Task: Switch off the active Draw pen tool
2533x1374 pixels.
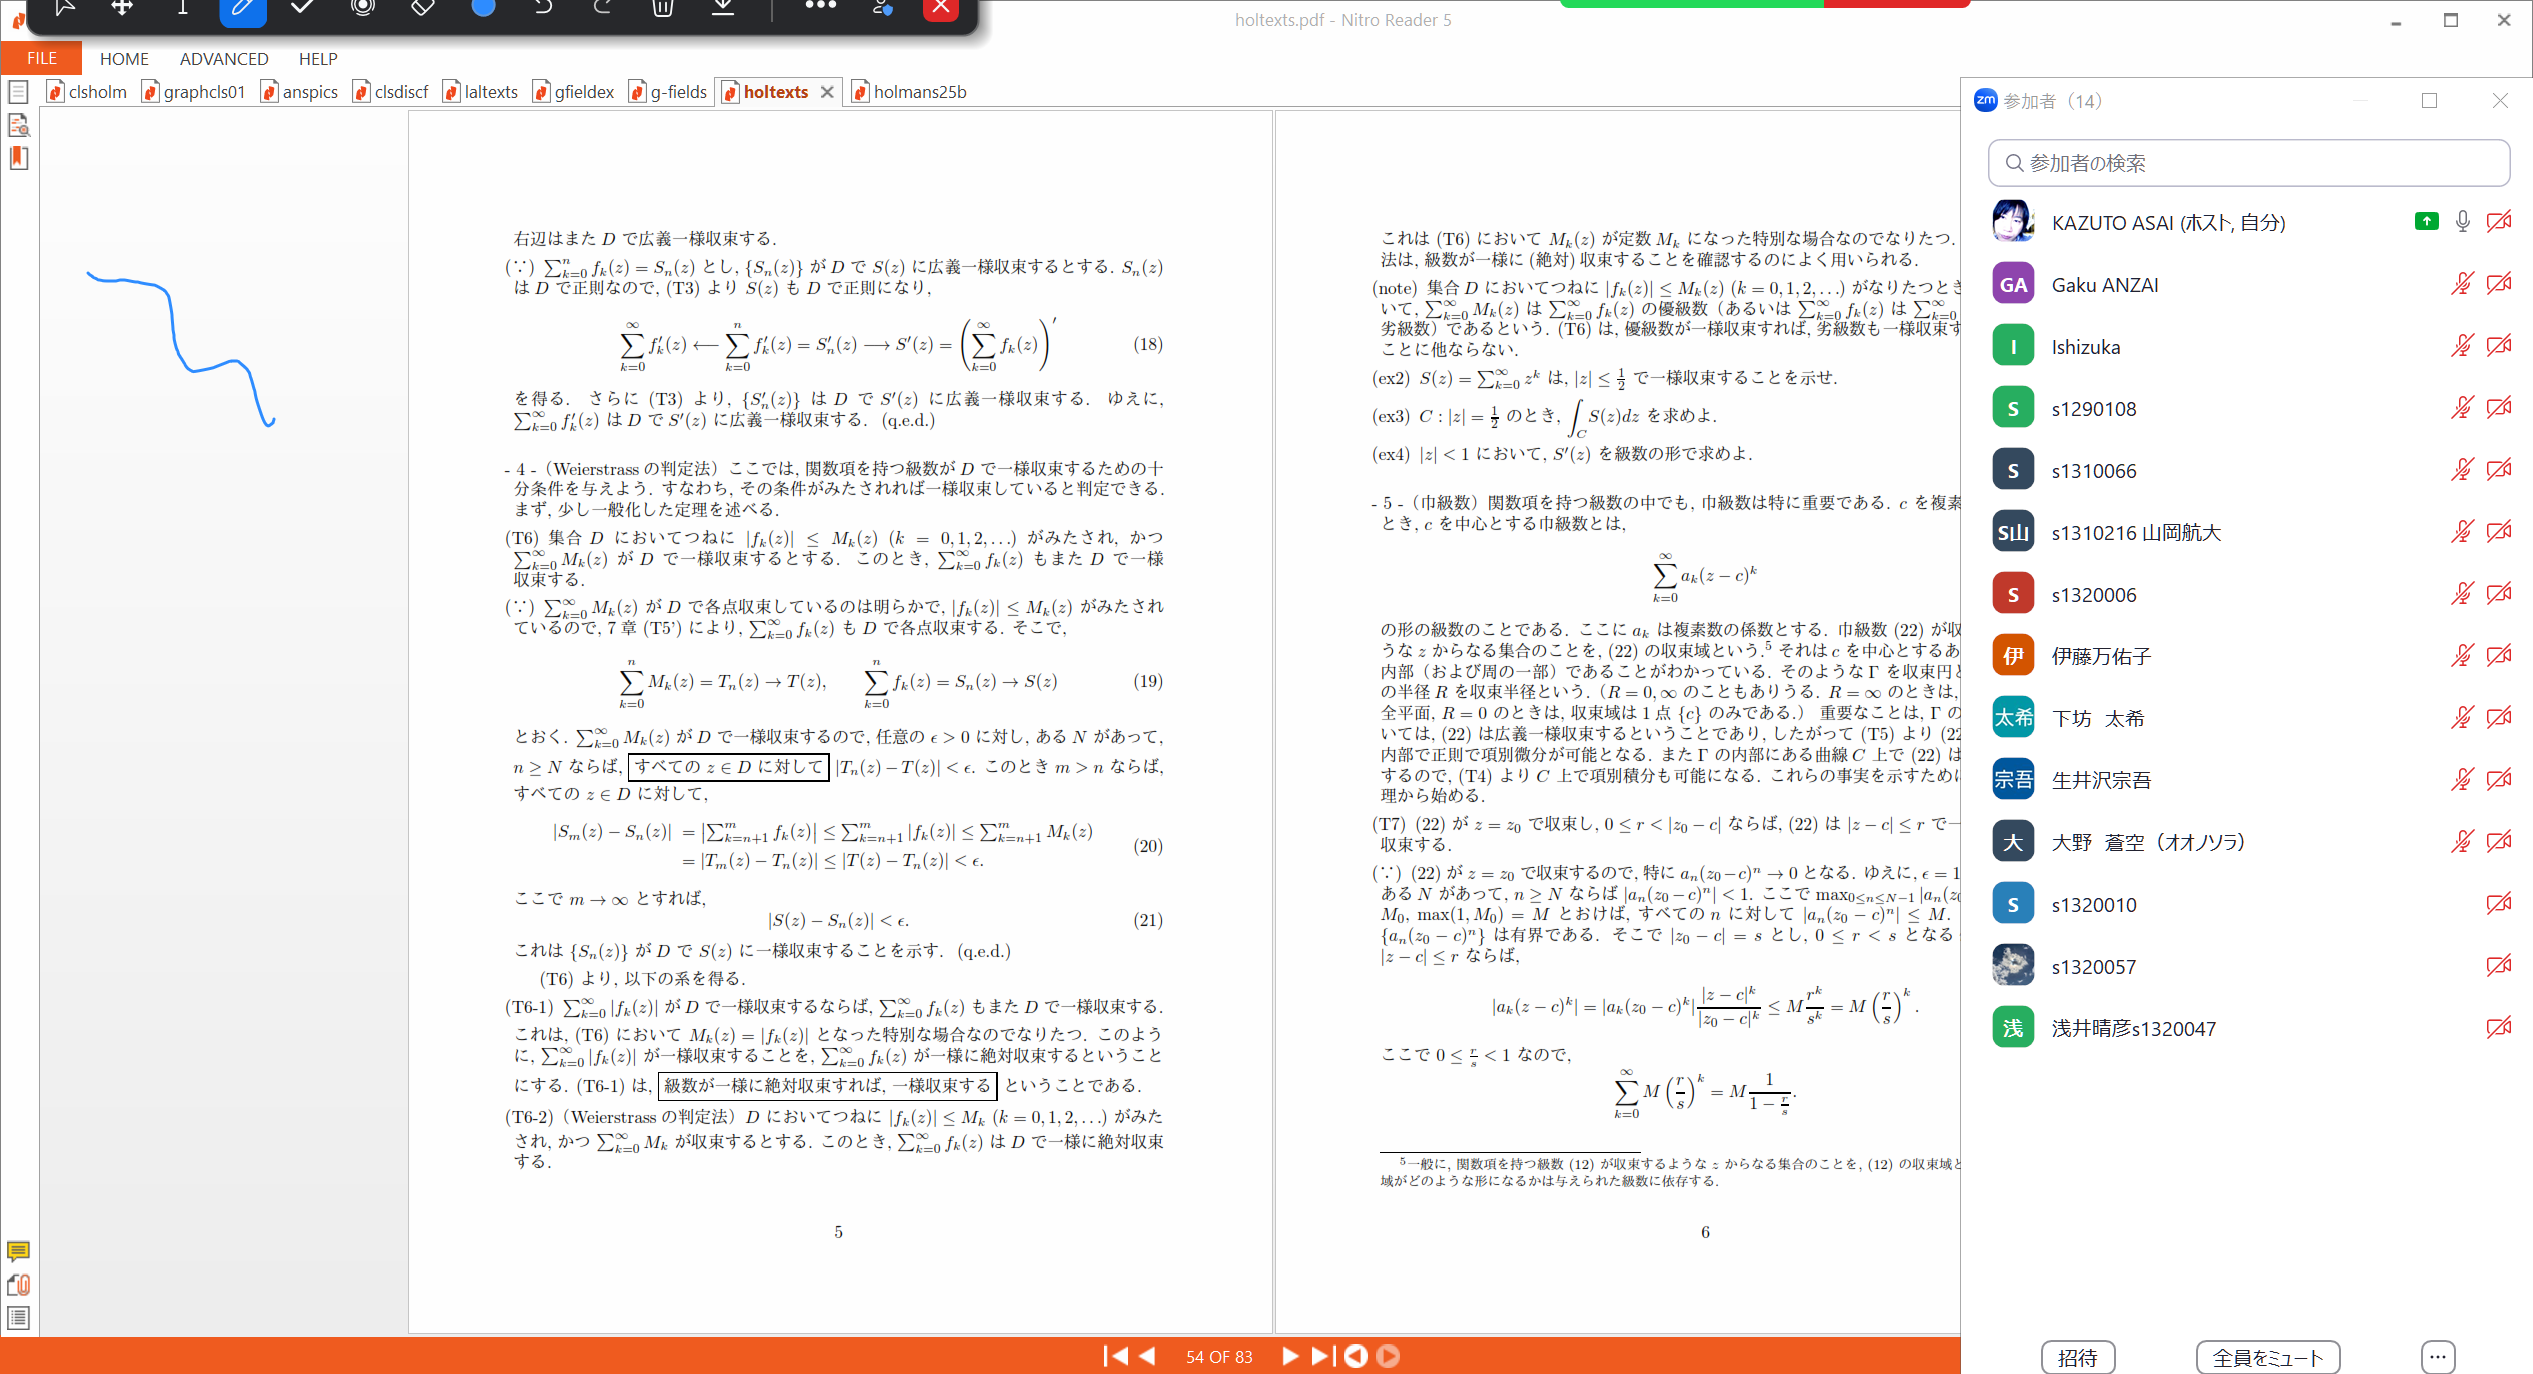Action: click(x=242, y=8)
